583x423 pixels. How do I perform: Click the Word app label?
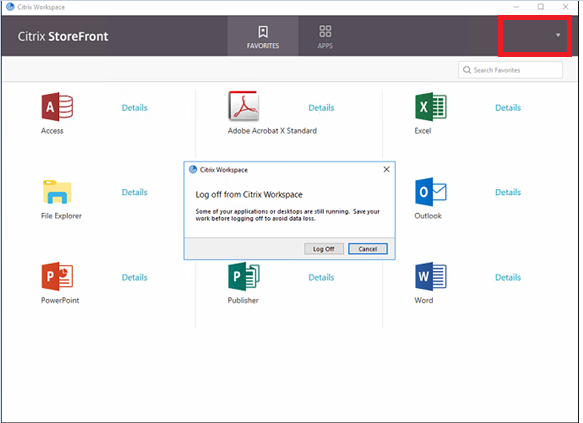(x=424, y=300)
